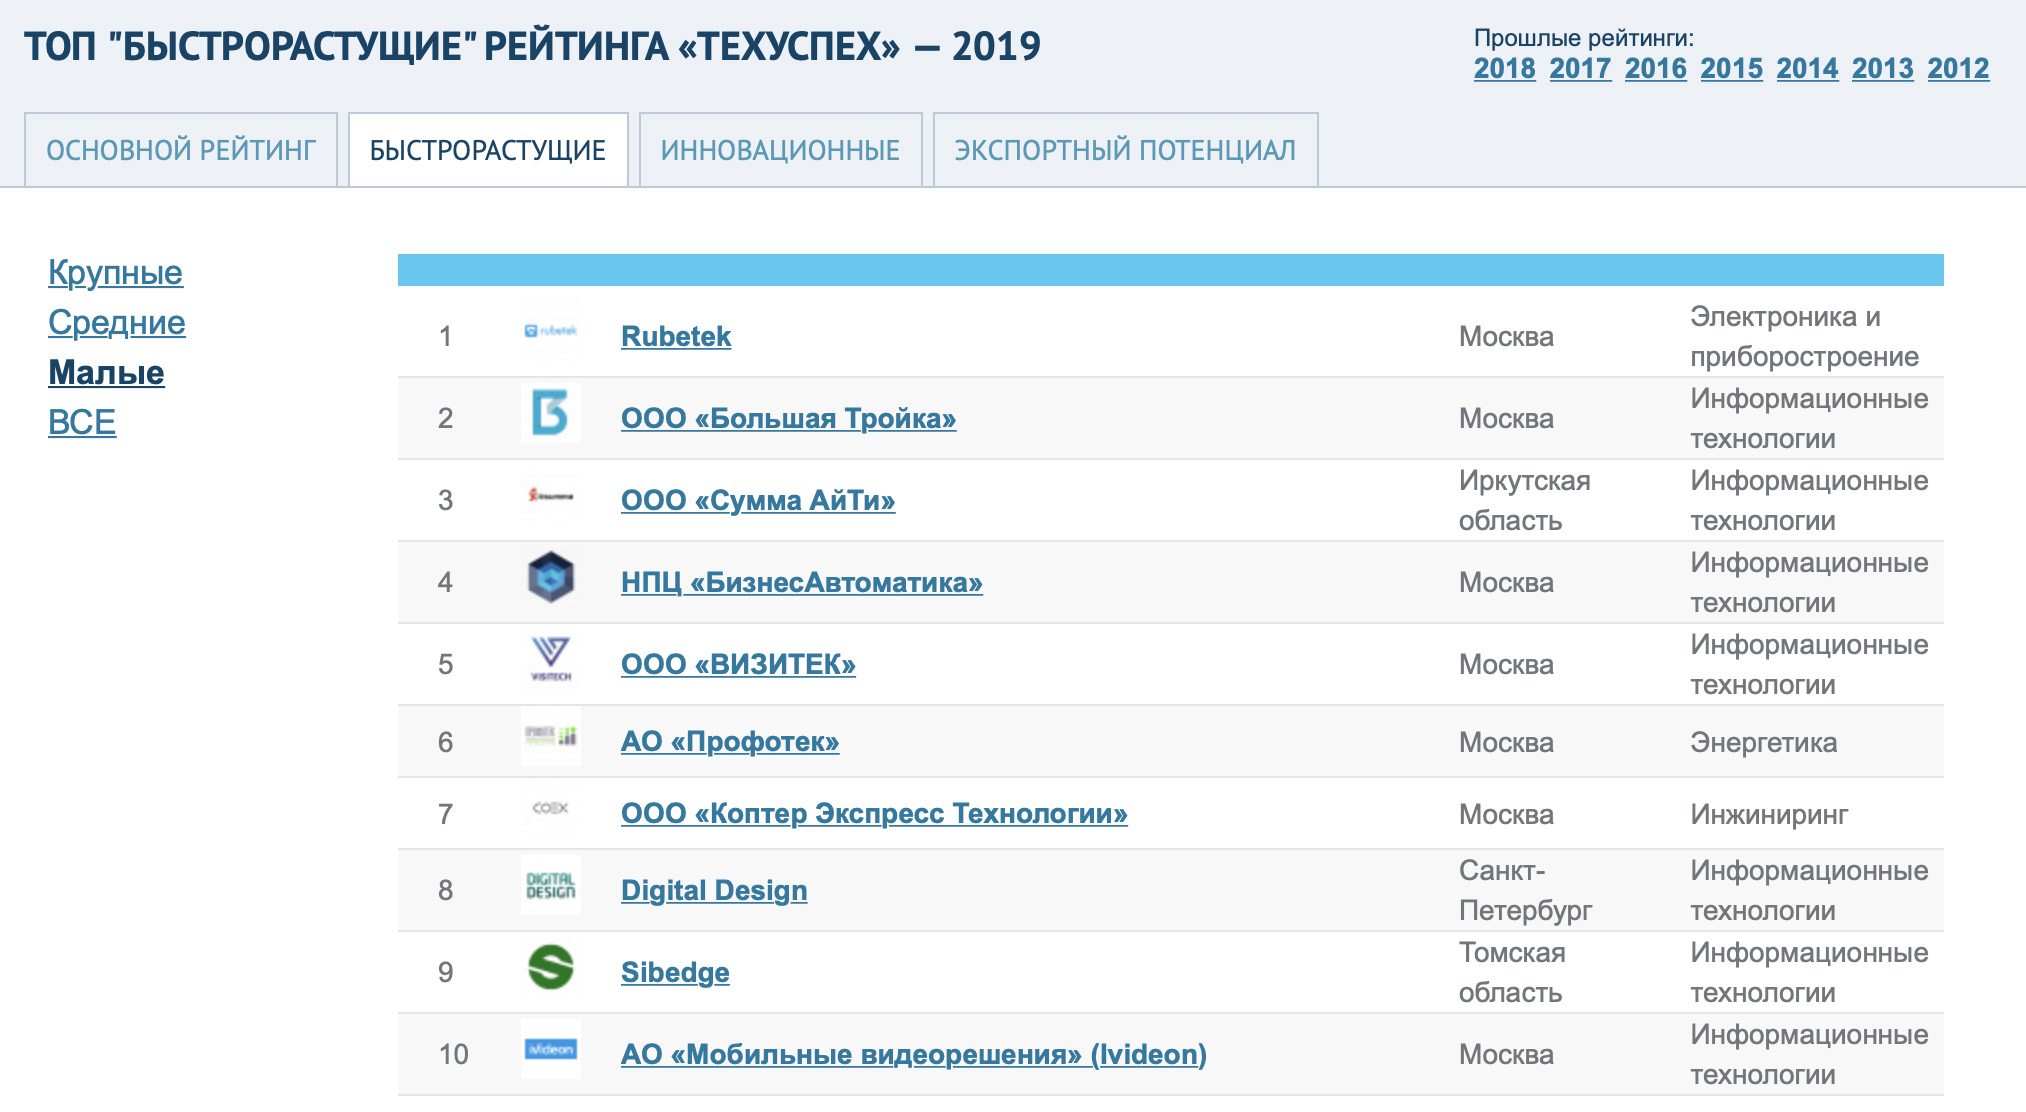2026x1112 pixels.
Task: Open the Rubetek company link
Action: pos(676,336)
